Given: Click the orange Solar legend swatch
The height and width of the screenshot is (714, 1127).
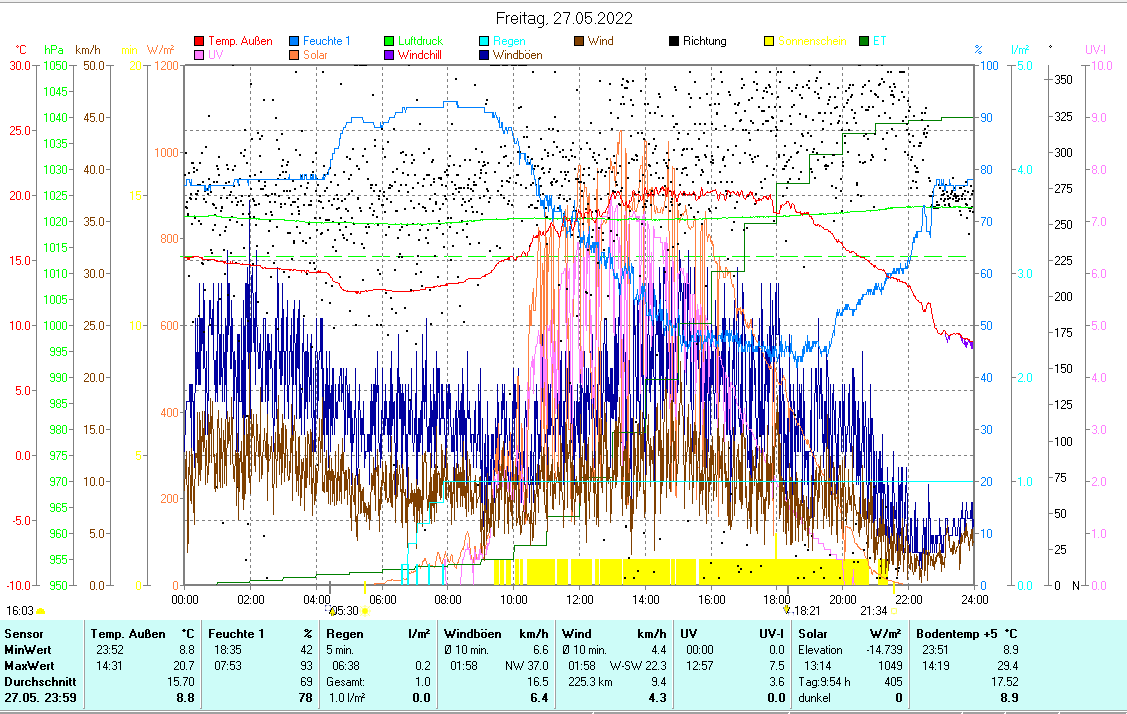Looking at the screenshot, I should click(x=294, y=55).
